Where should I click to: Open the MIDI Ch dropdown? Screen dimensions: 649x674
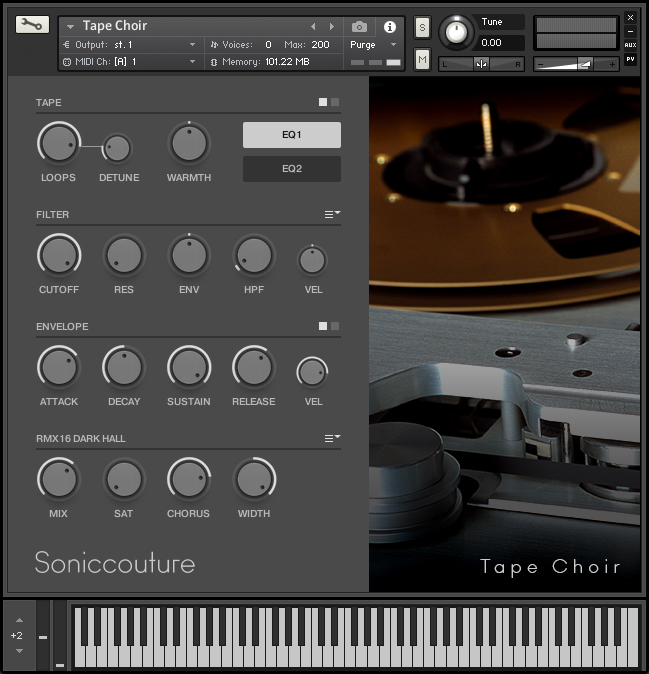[129, 62]
